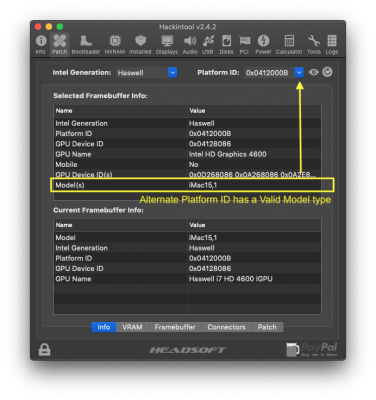Open the NVRAM toolbar section

click(115, 45)
